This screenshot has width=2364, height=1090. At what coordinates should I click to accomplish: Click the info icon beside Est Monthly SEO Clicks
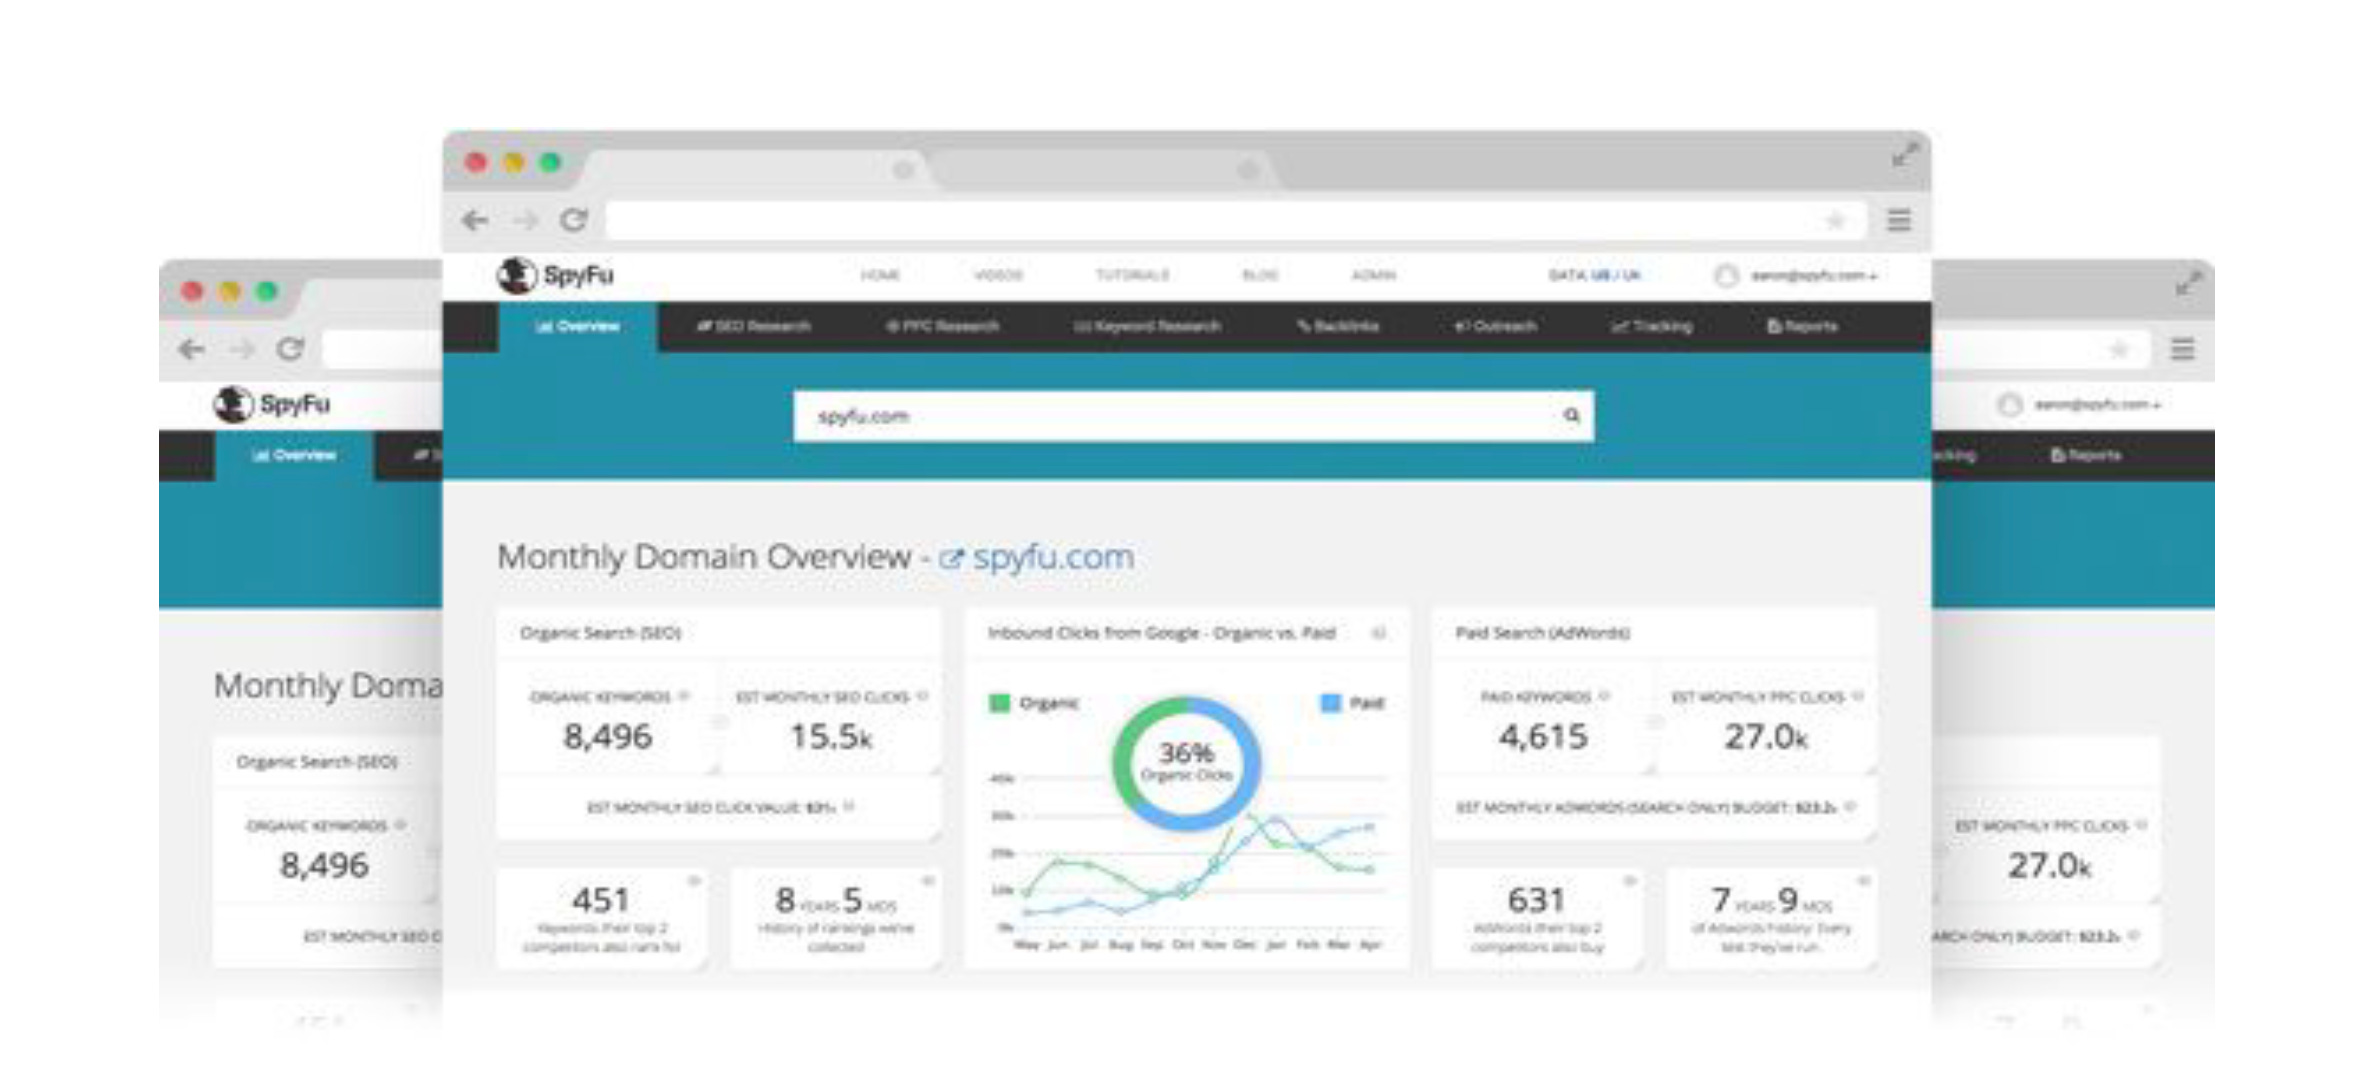tap(922, 696)
